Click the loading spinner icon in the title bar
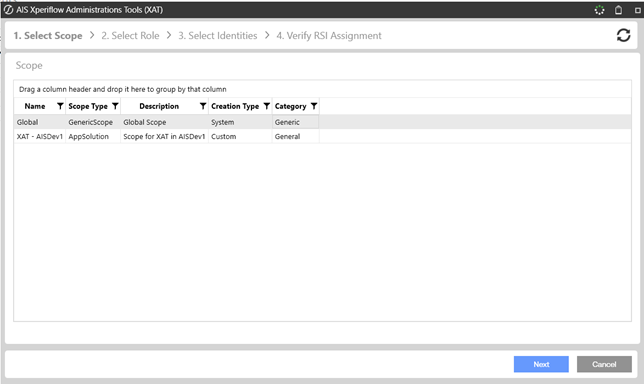 pos(599,10)
